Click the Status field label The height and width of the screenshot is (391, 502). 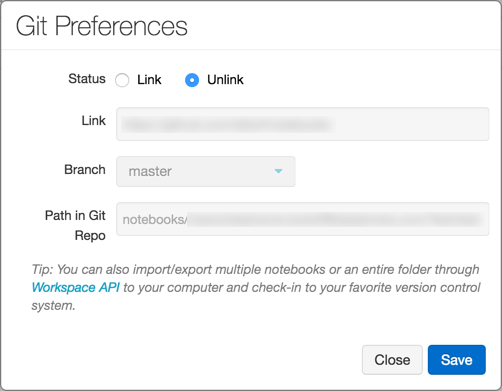87,79
